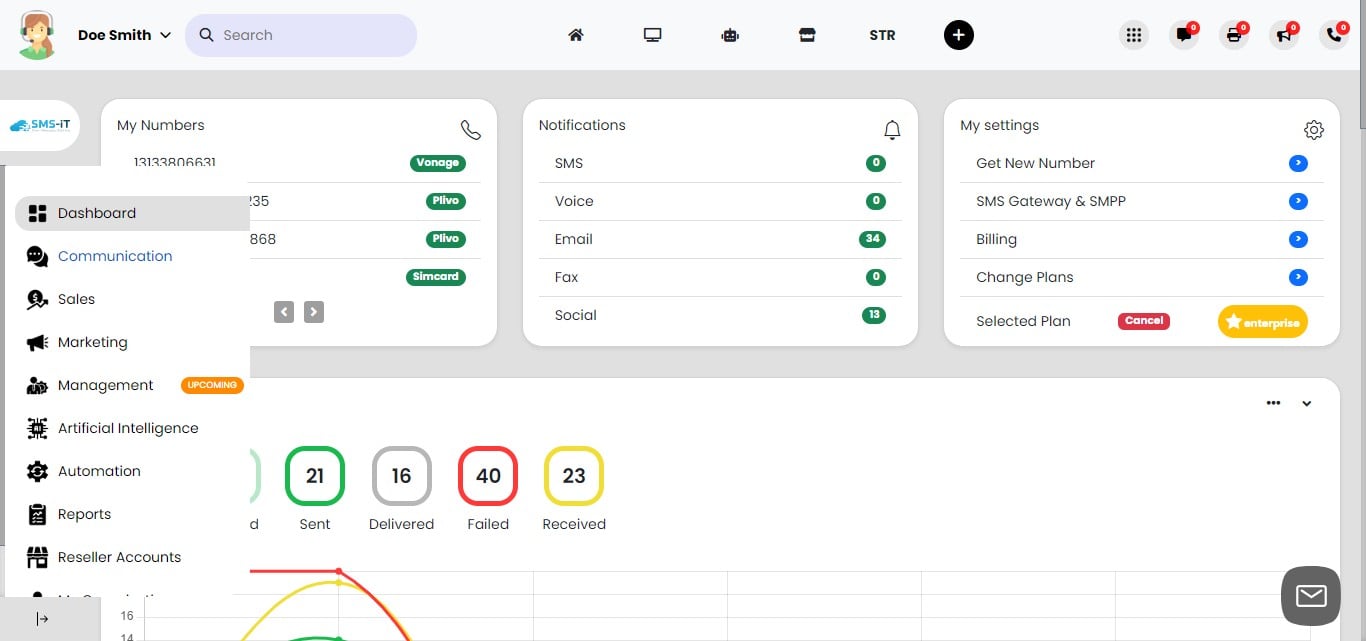The image size is (1366, 641).
Task: Go to previous page of numbers
Action: [x=284, y=312]
